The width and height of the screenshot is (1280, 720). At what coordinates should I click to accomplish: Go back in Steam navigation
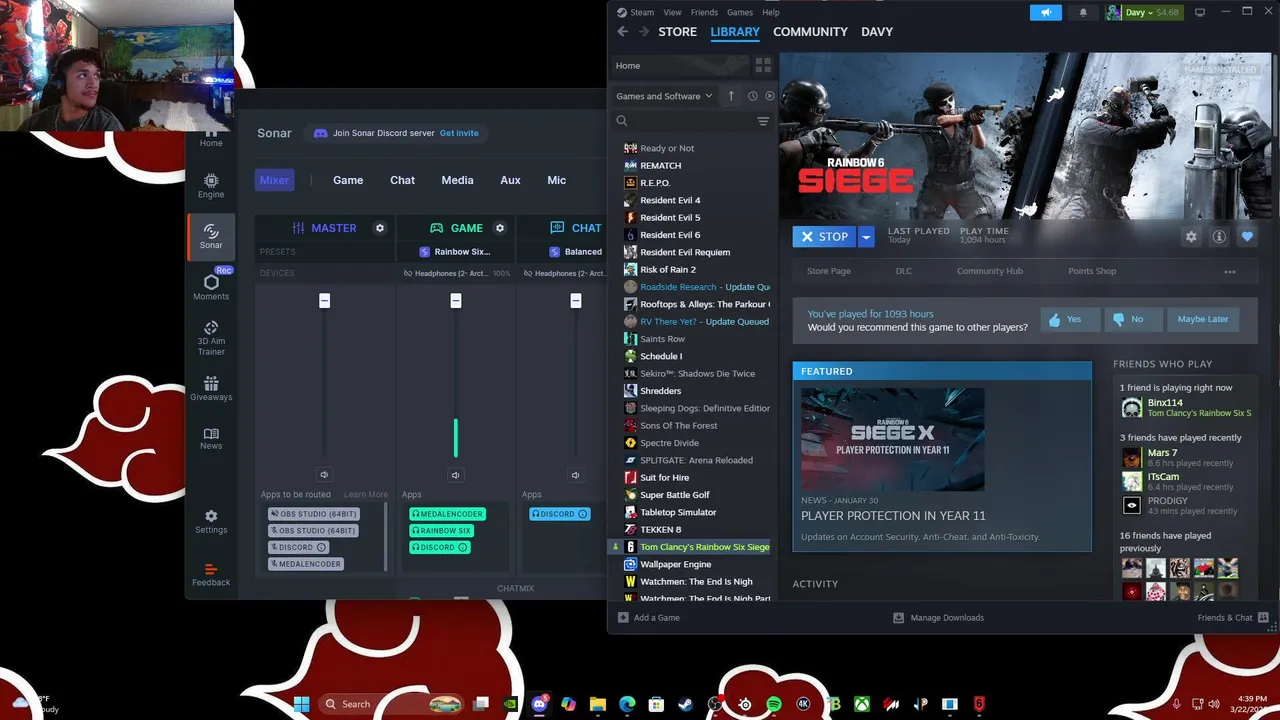coord(623,32)
